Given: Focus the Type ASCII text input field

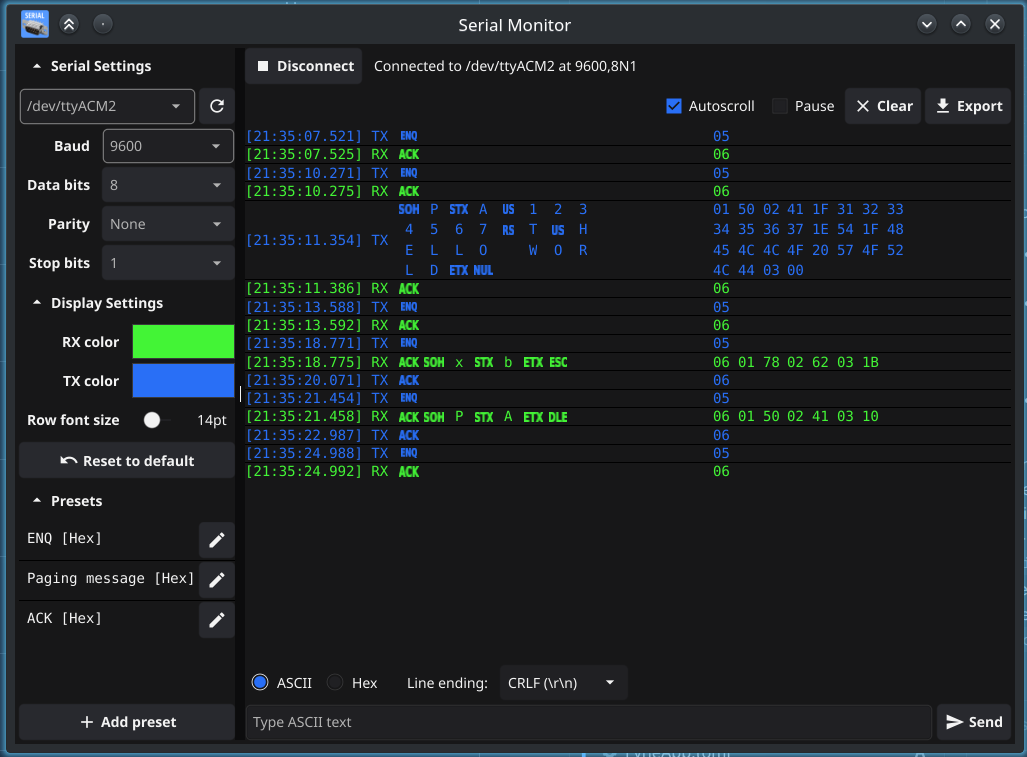Looking at the screenshot, I should coord(588,722).
